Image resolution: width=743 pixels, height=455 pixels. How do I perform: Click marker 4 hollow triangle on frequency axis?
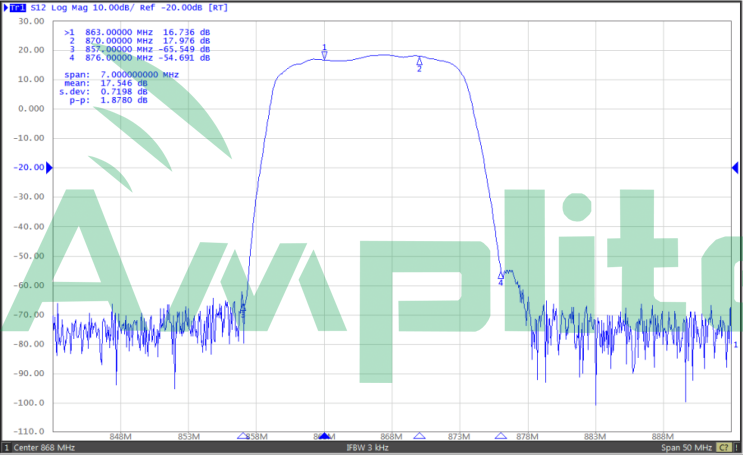[501, 436]
